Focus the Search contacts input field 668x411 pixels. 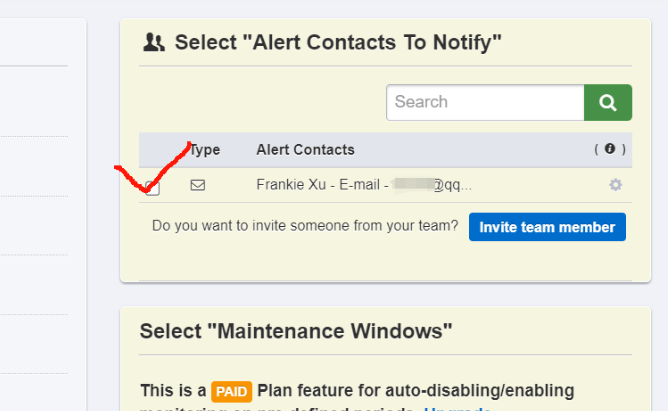pos(485,102)
